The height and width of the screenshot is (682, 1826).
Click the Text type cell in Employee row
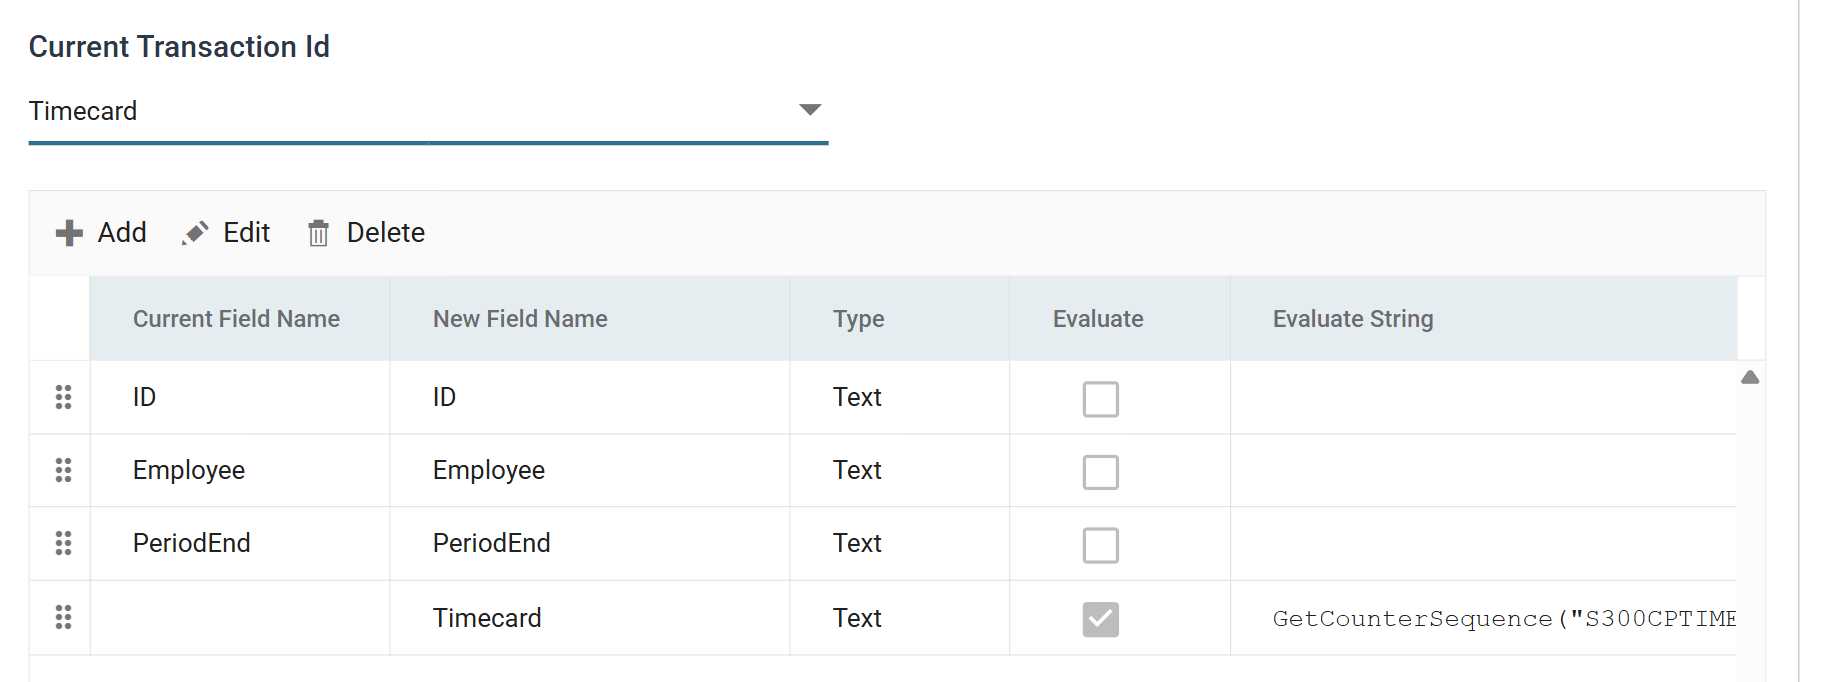pyautogui.click(x=900, y=470)
